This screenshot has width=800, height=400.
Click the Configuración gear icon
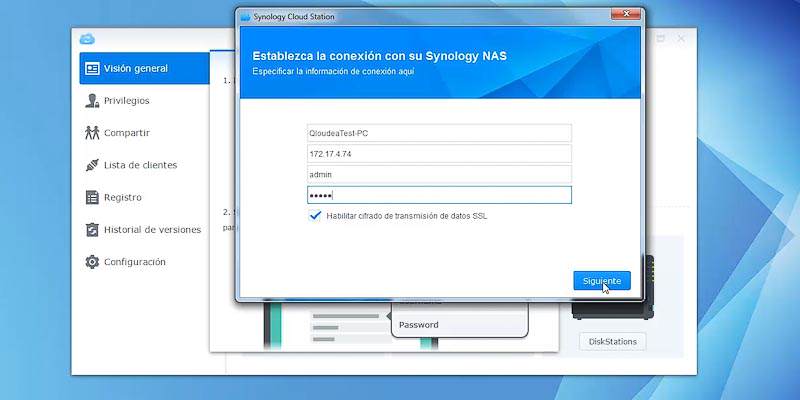92,262
